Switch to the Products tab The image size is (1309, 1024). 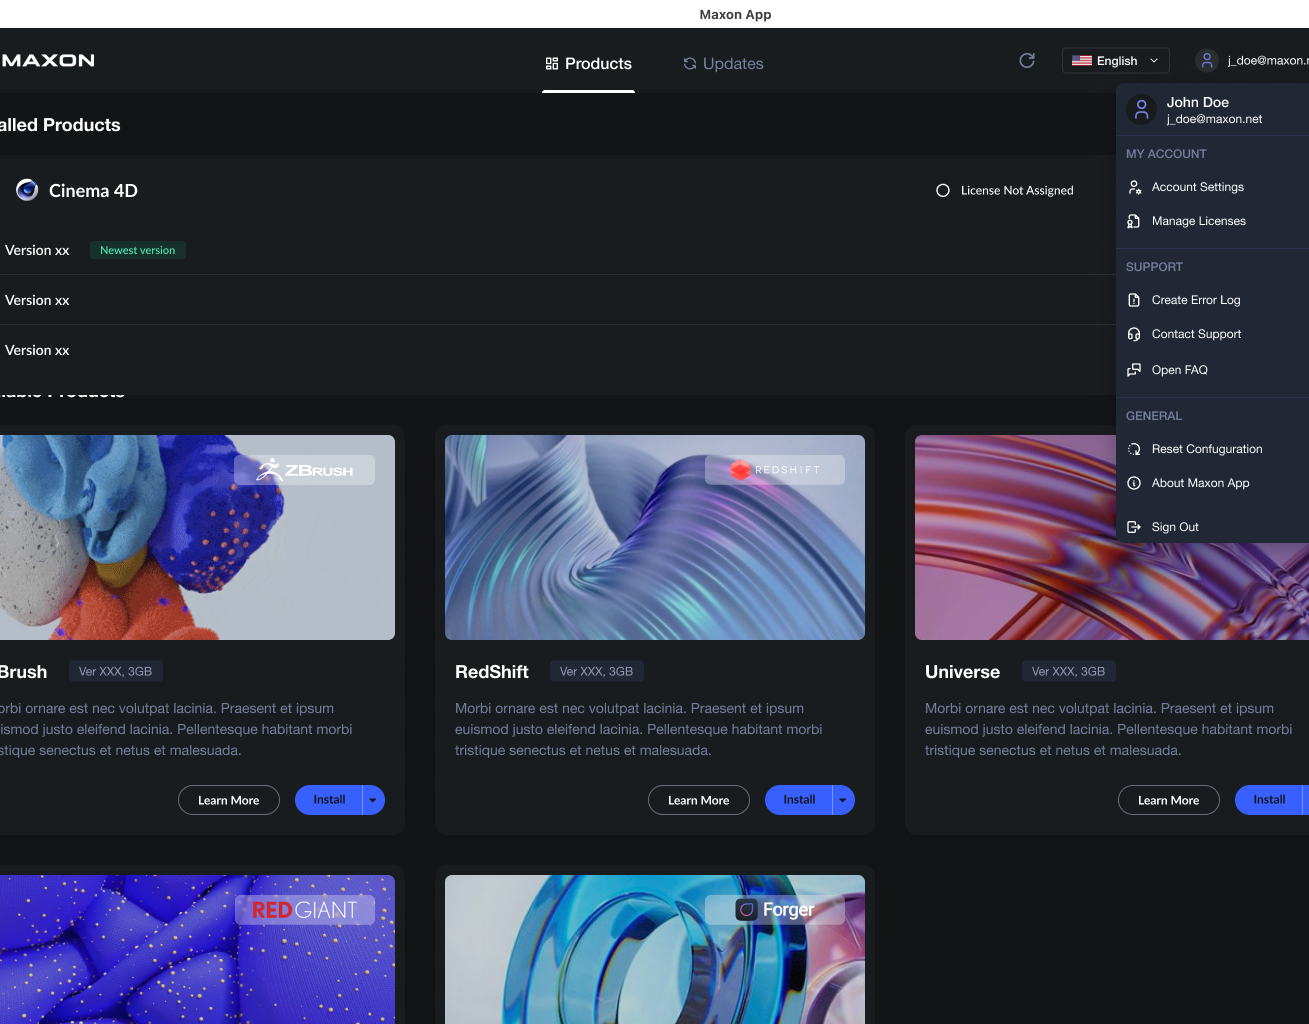(588, 64)
